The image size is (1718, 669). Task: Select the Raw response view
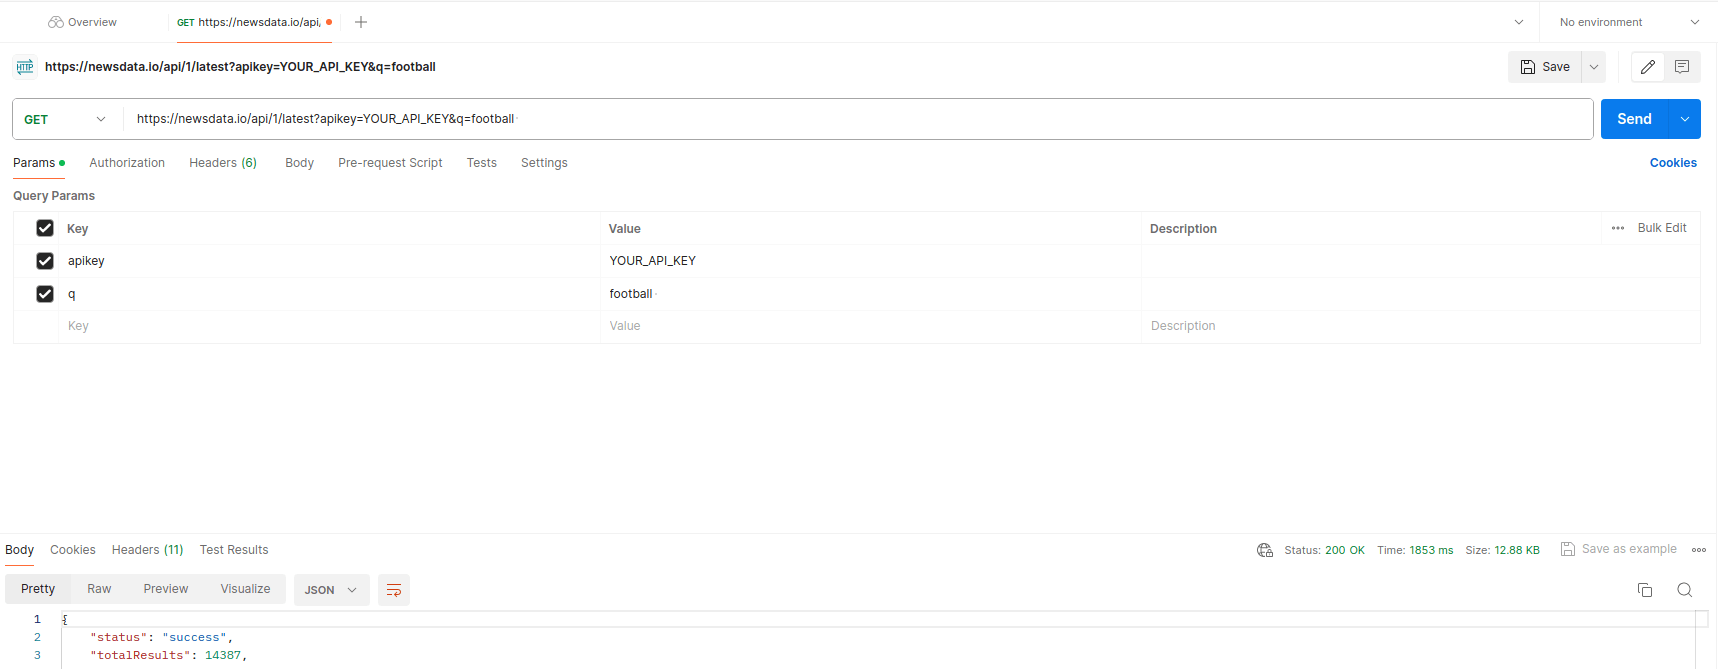click(99, 589)
